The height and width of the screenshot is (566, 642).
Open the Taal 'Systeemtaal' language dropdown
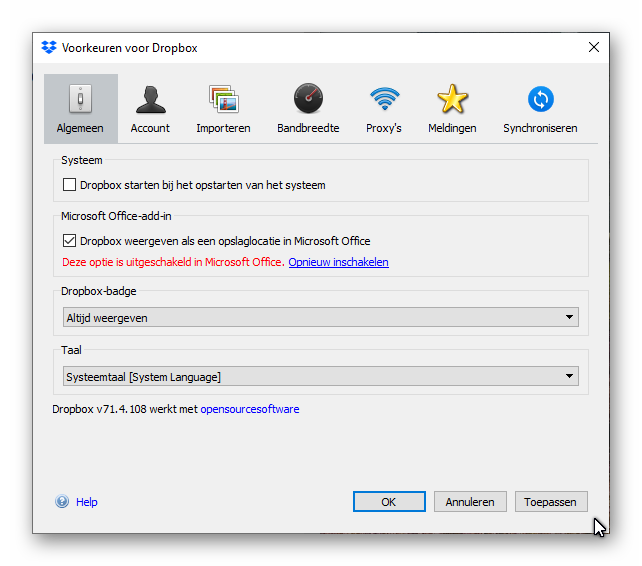pyautogui.click(x=321, y=376)
